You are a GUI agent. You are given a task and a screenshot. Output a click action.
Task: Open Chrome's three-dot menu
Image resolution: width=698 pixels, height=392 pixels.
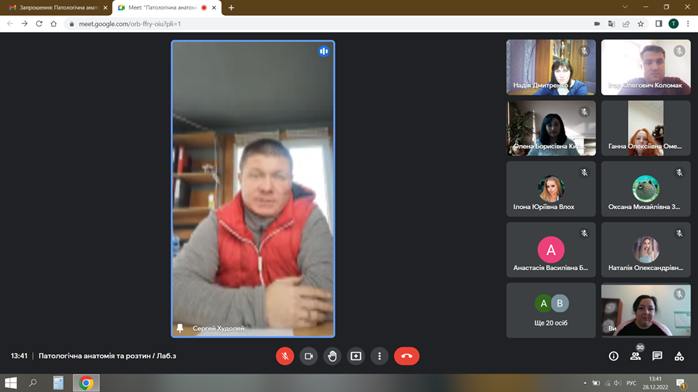point(688,24)
